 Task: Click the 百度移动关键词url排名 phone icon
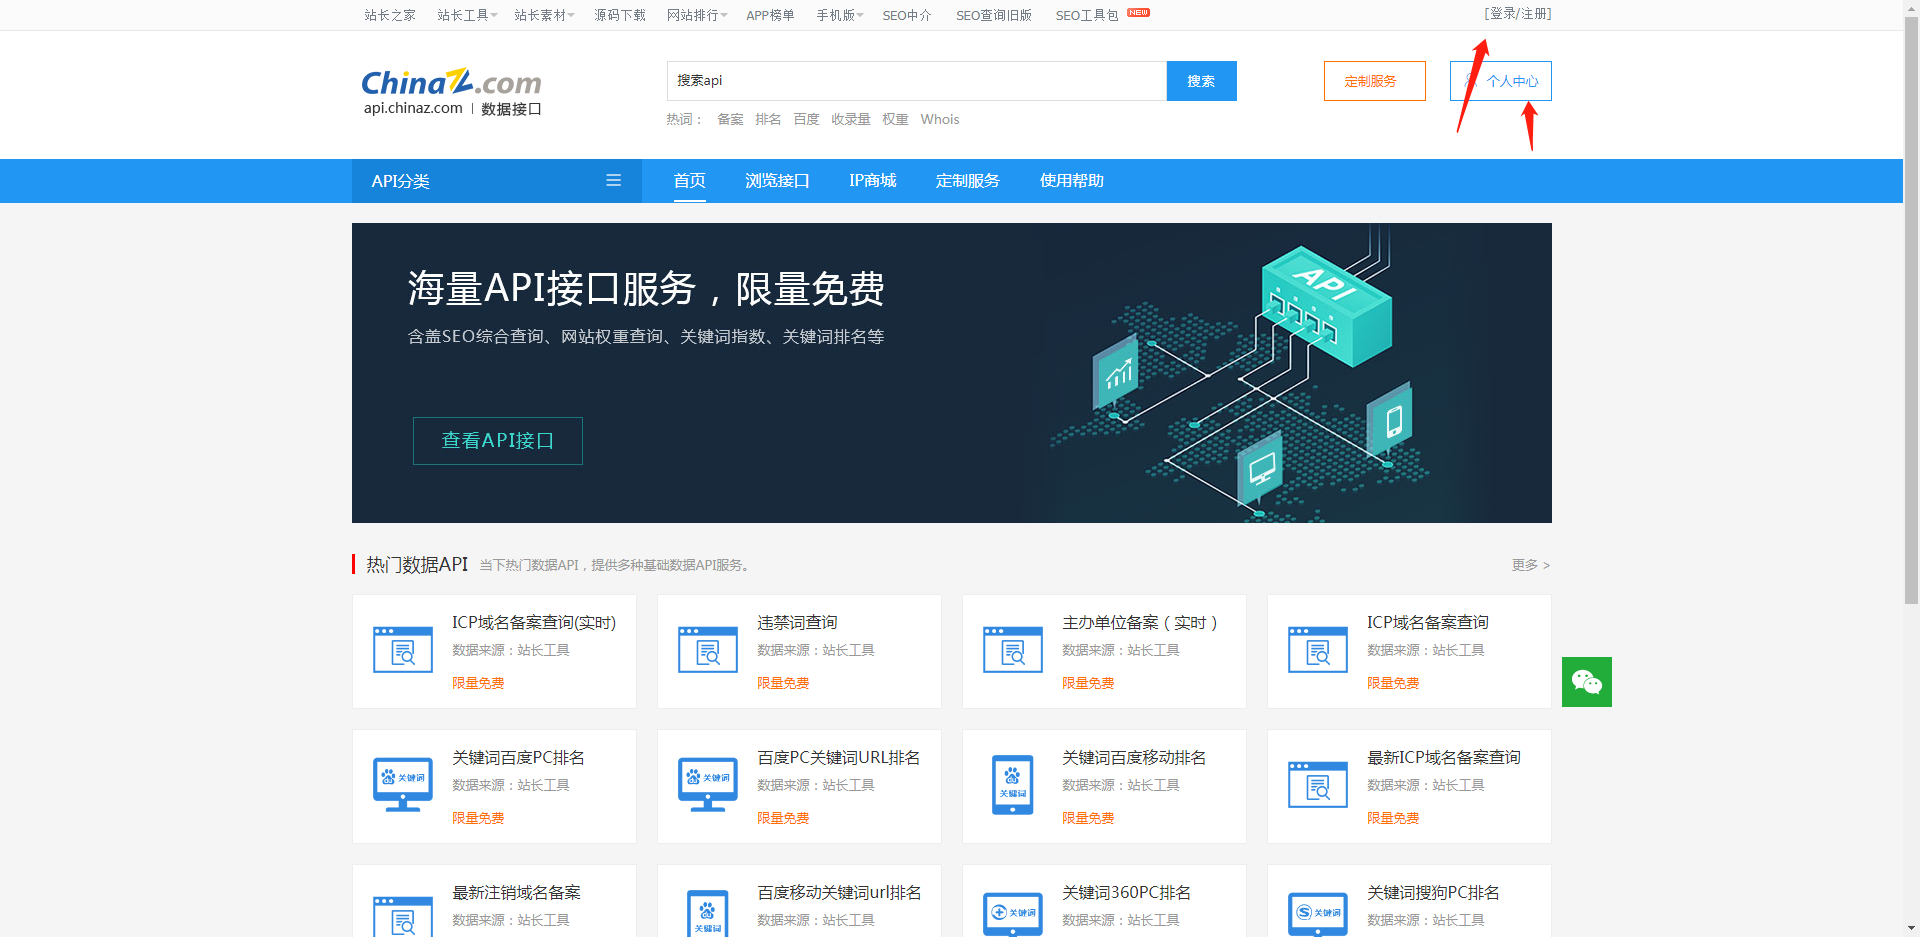pos(708,914)
